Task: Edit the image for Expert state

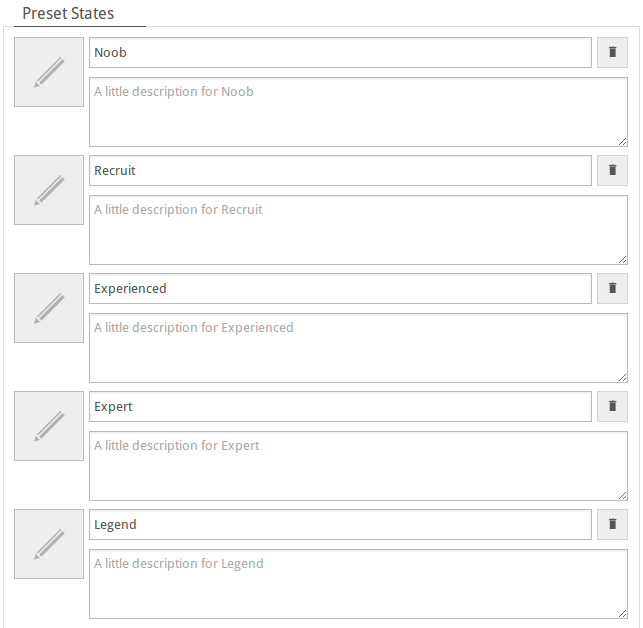Action: point(49,426)
